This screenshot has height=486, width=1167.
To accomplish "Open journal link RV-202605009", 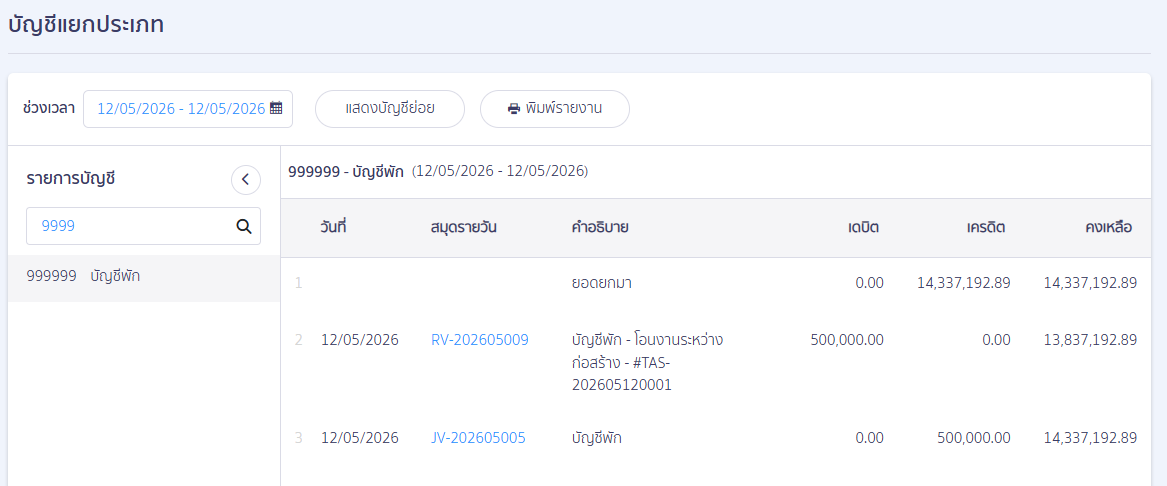I will point(479,340).
